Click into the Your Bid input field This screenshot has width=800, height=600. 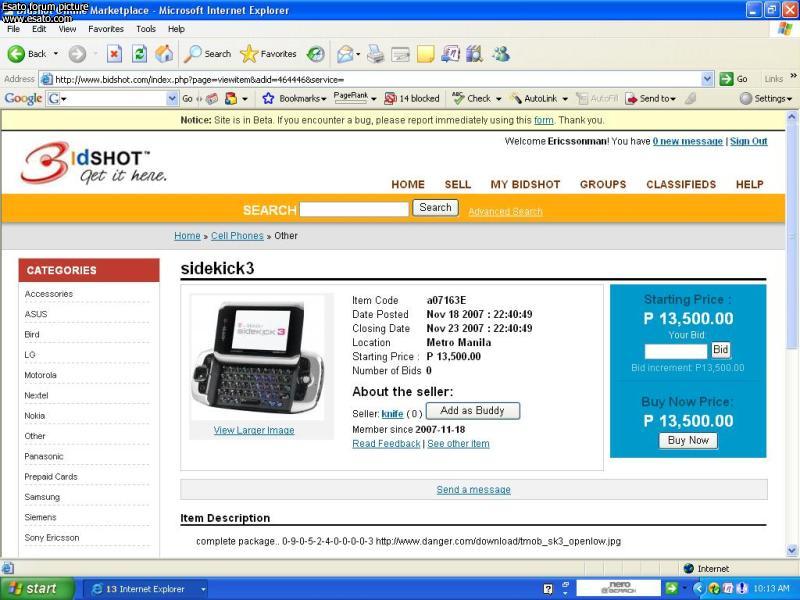pyautogui.click(x=676, y=351)
